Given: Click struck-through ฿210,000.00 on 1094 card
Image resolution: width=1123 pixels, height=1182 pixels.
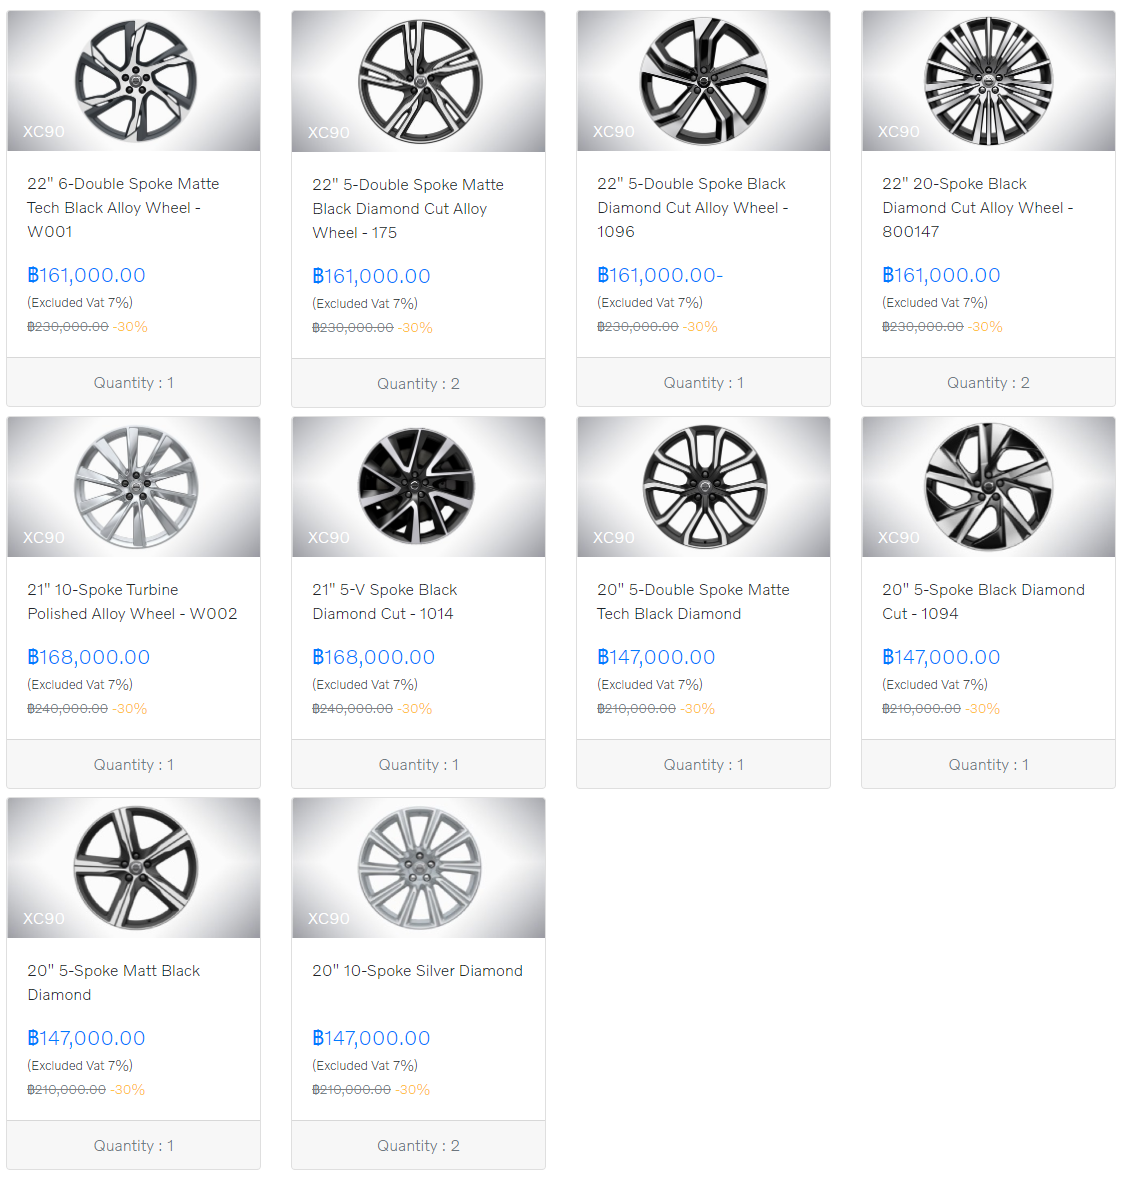Looking at the screenshot, I should pyautogui.click(x=921, y=709).
